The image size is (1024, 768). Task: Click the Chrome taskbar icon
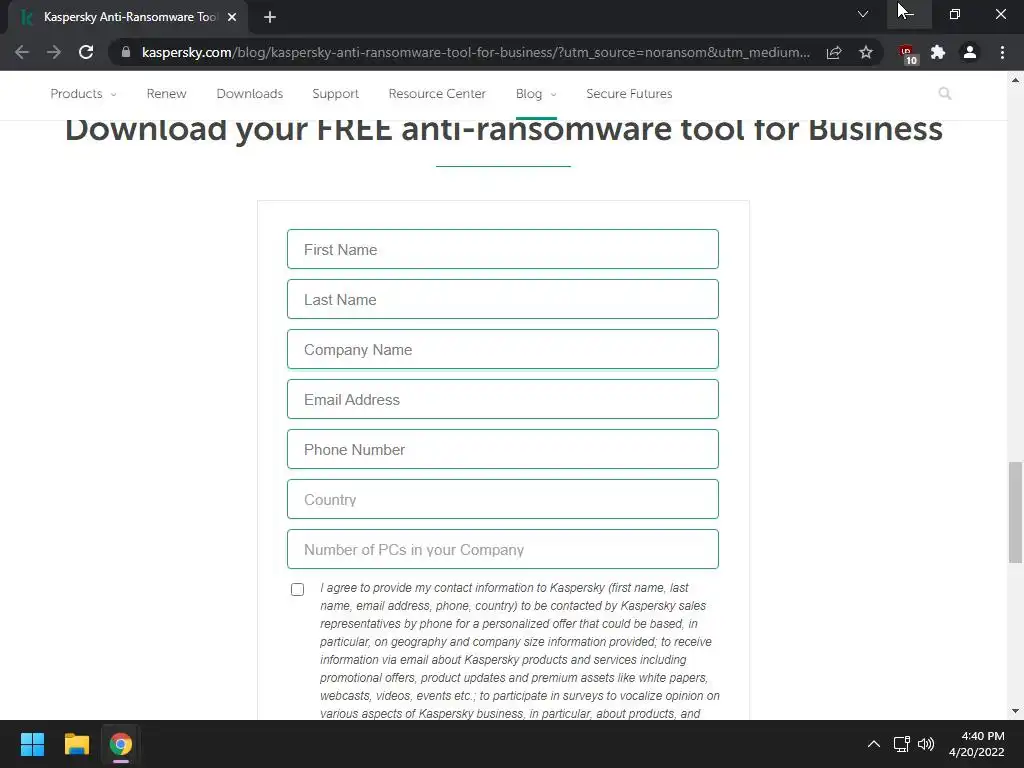pyautogui.click(x=121, y=744)
